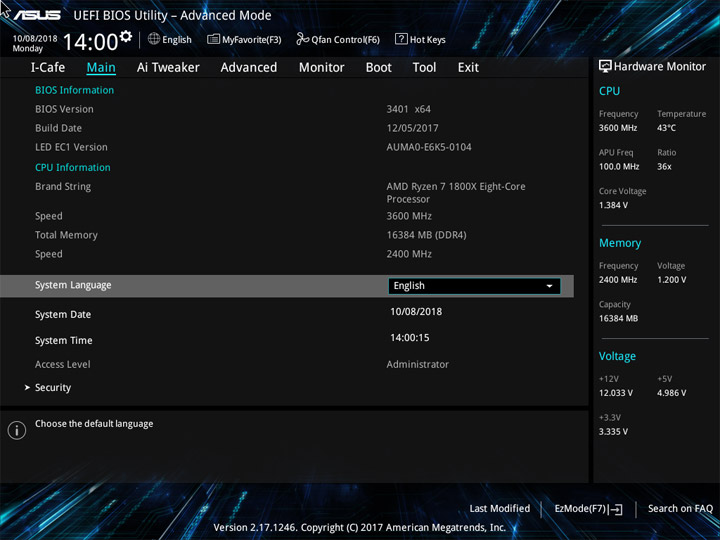Click the globe language icon

154,39
